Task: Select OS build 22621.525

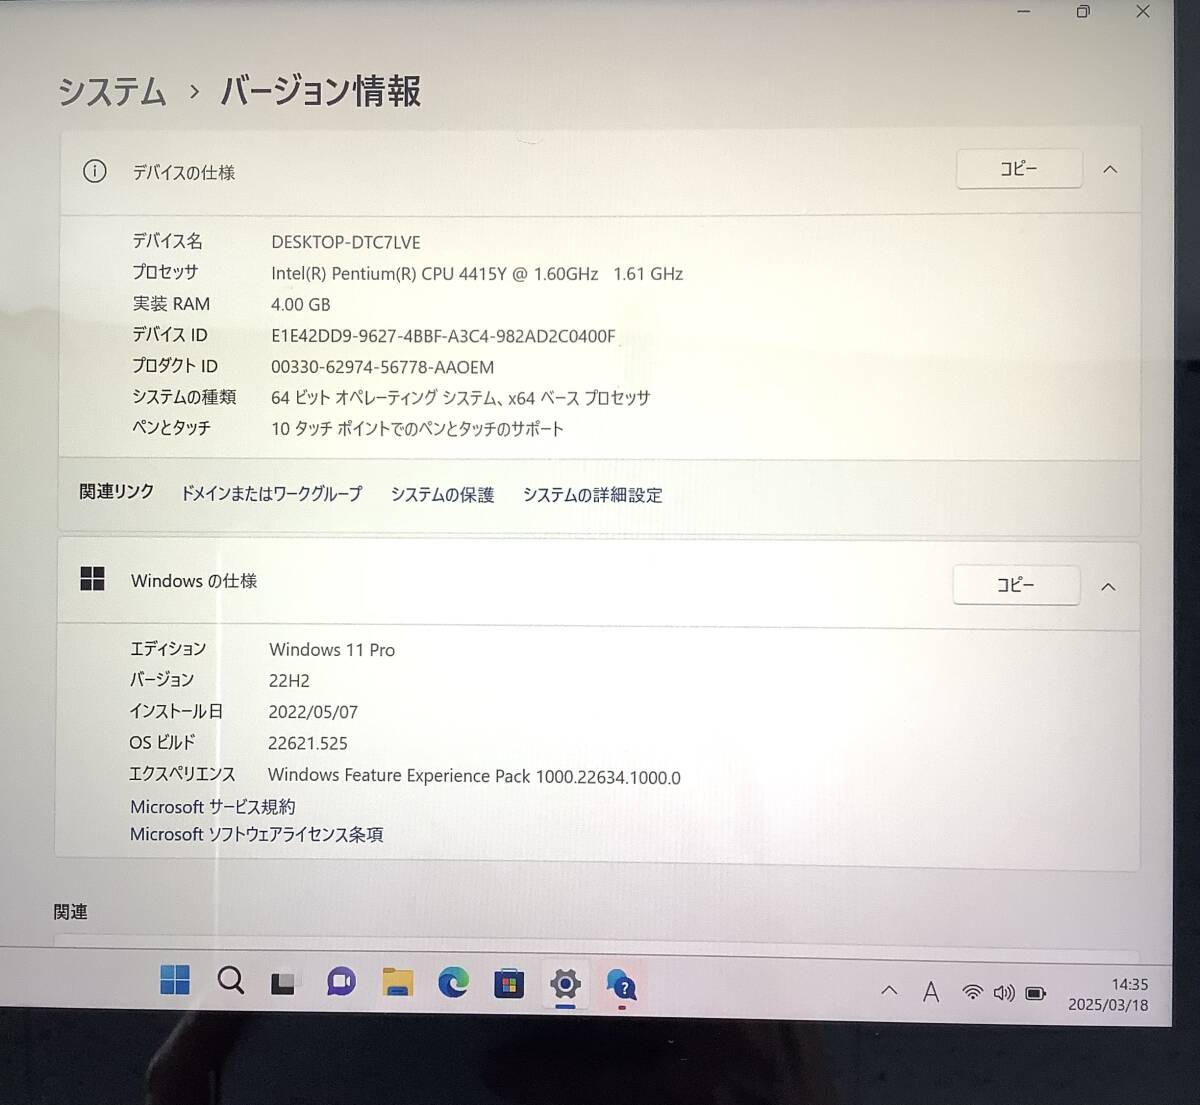Action: coord(308,743)
